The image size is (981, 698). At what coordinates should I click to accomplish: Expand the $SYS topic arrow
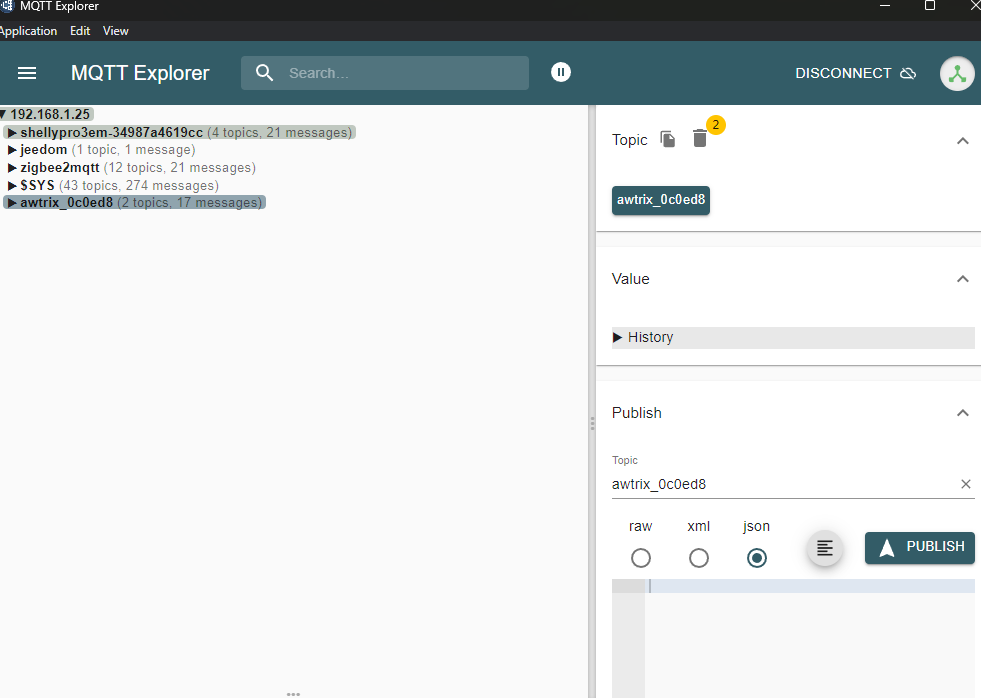12,186
